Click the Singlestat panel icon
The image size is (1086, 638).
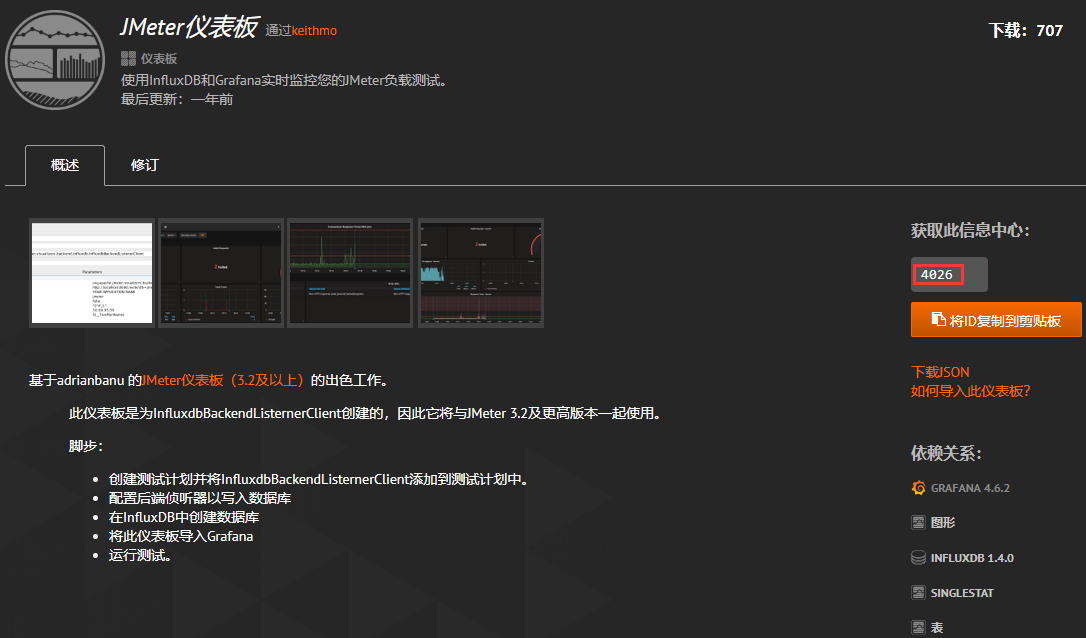tap(918, 592)
